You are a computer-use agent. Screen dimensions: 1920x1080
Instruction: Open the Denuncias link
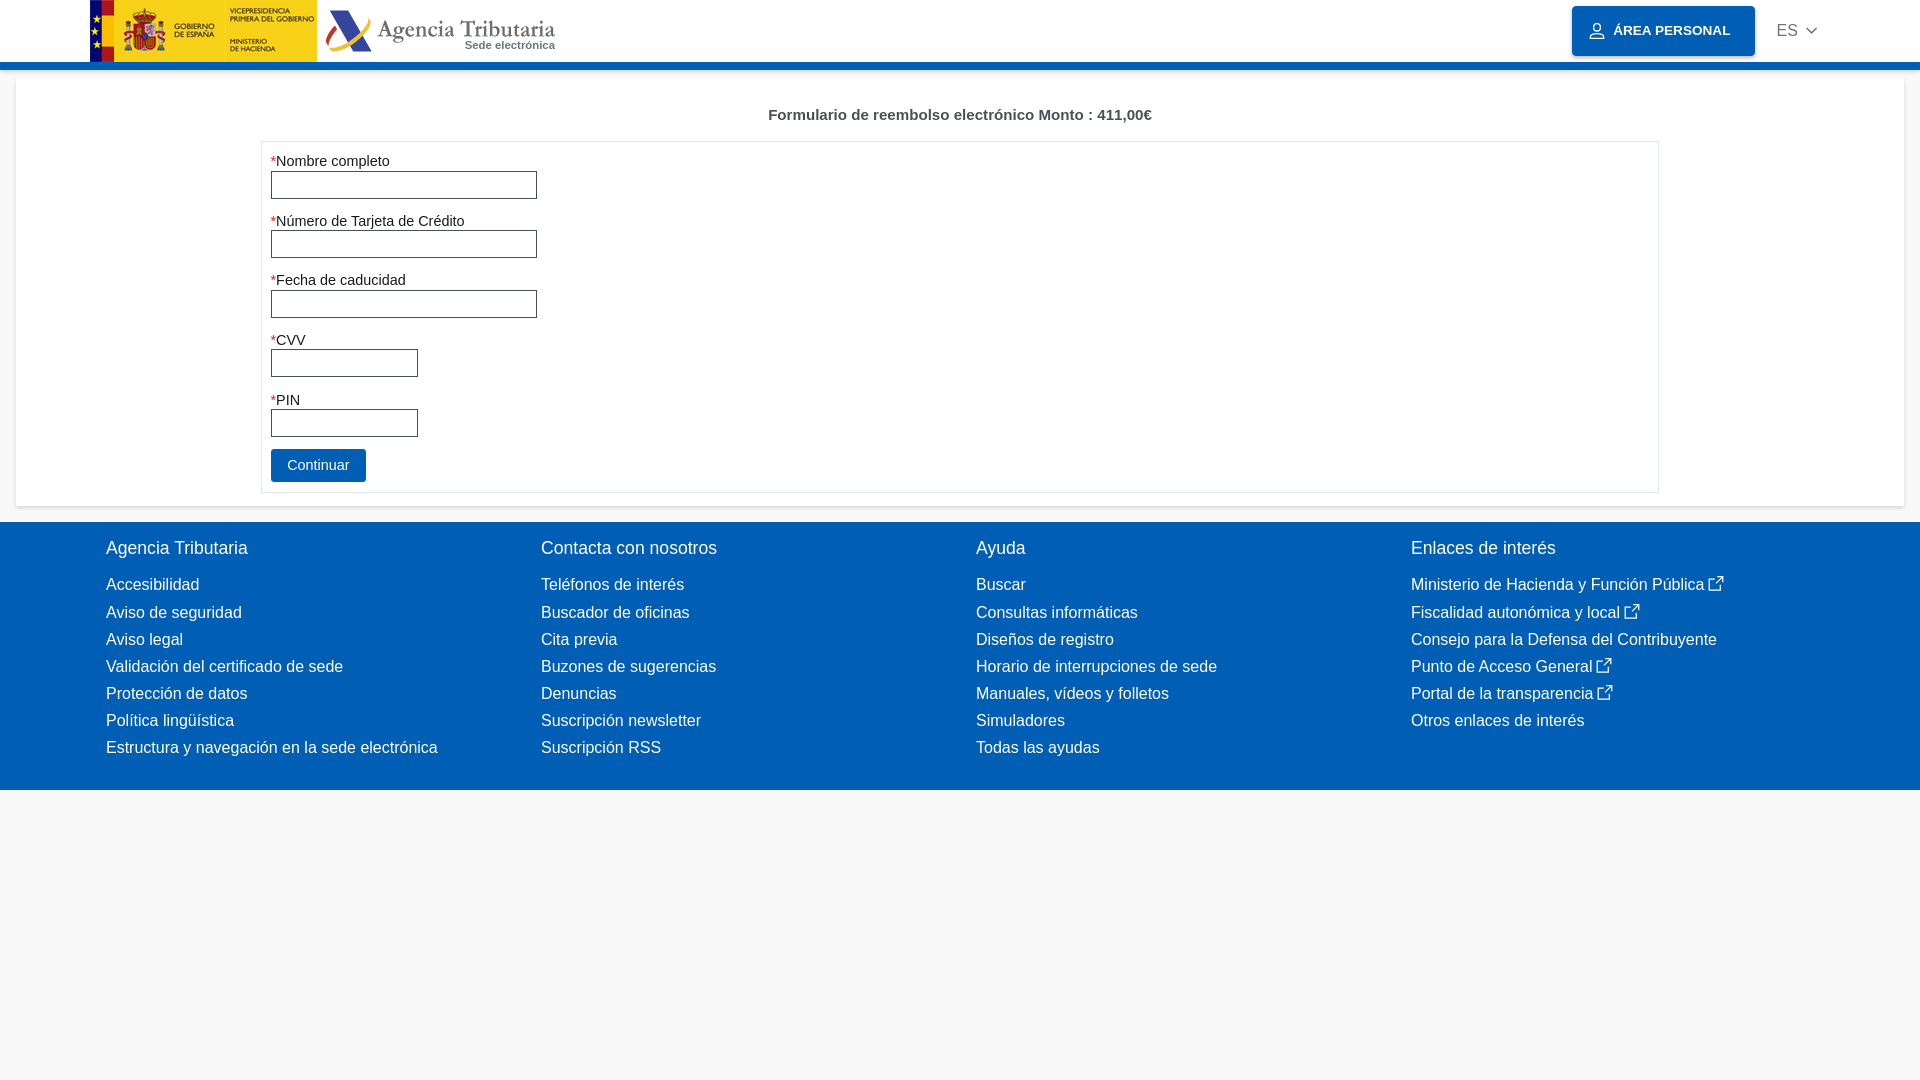pyautogui.click(x=578, y=693)
